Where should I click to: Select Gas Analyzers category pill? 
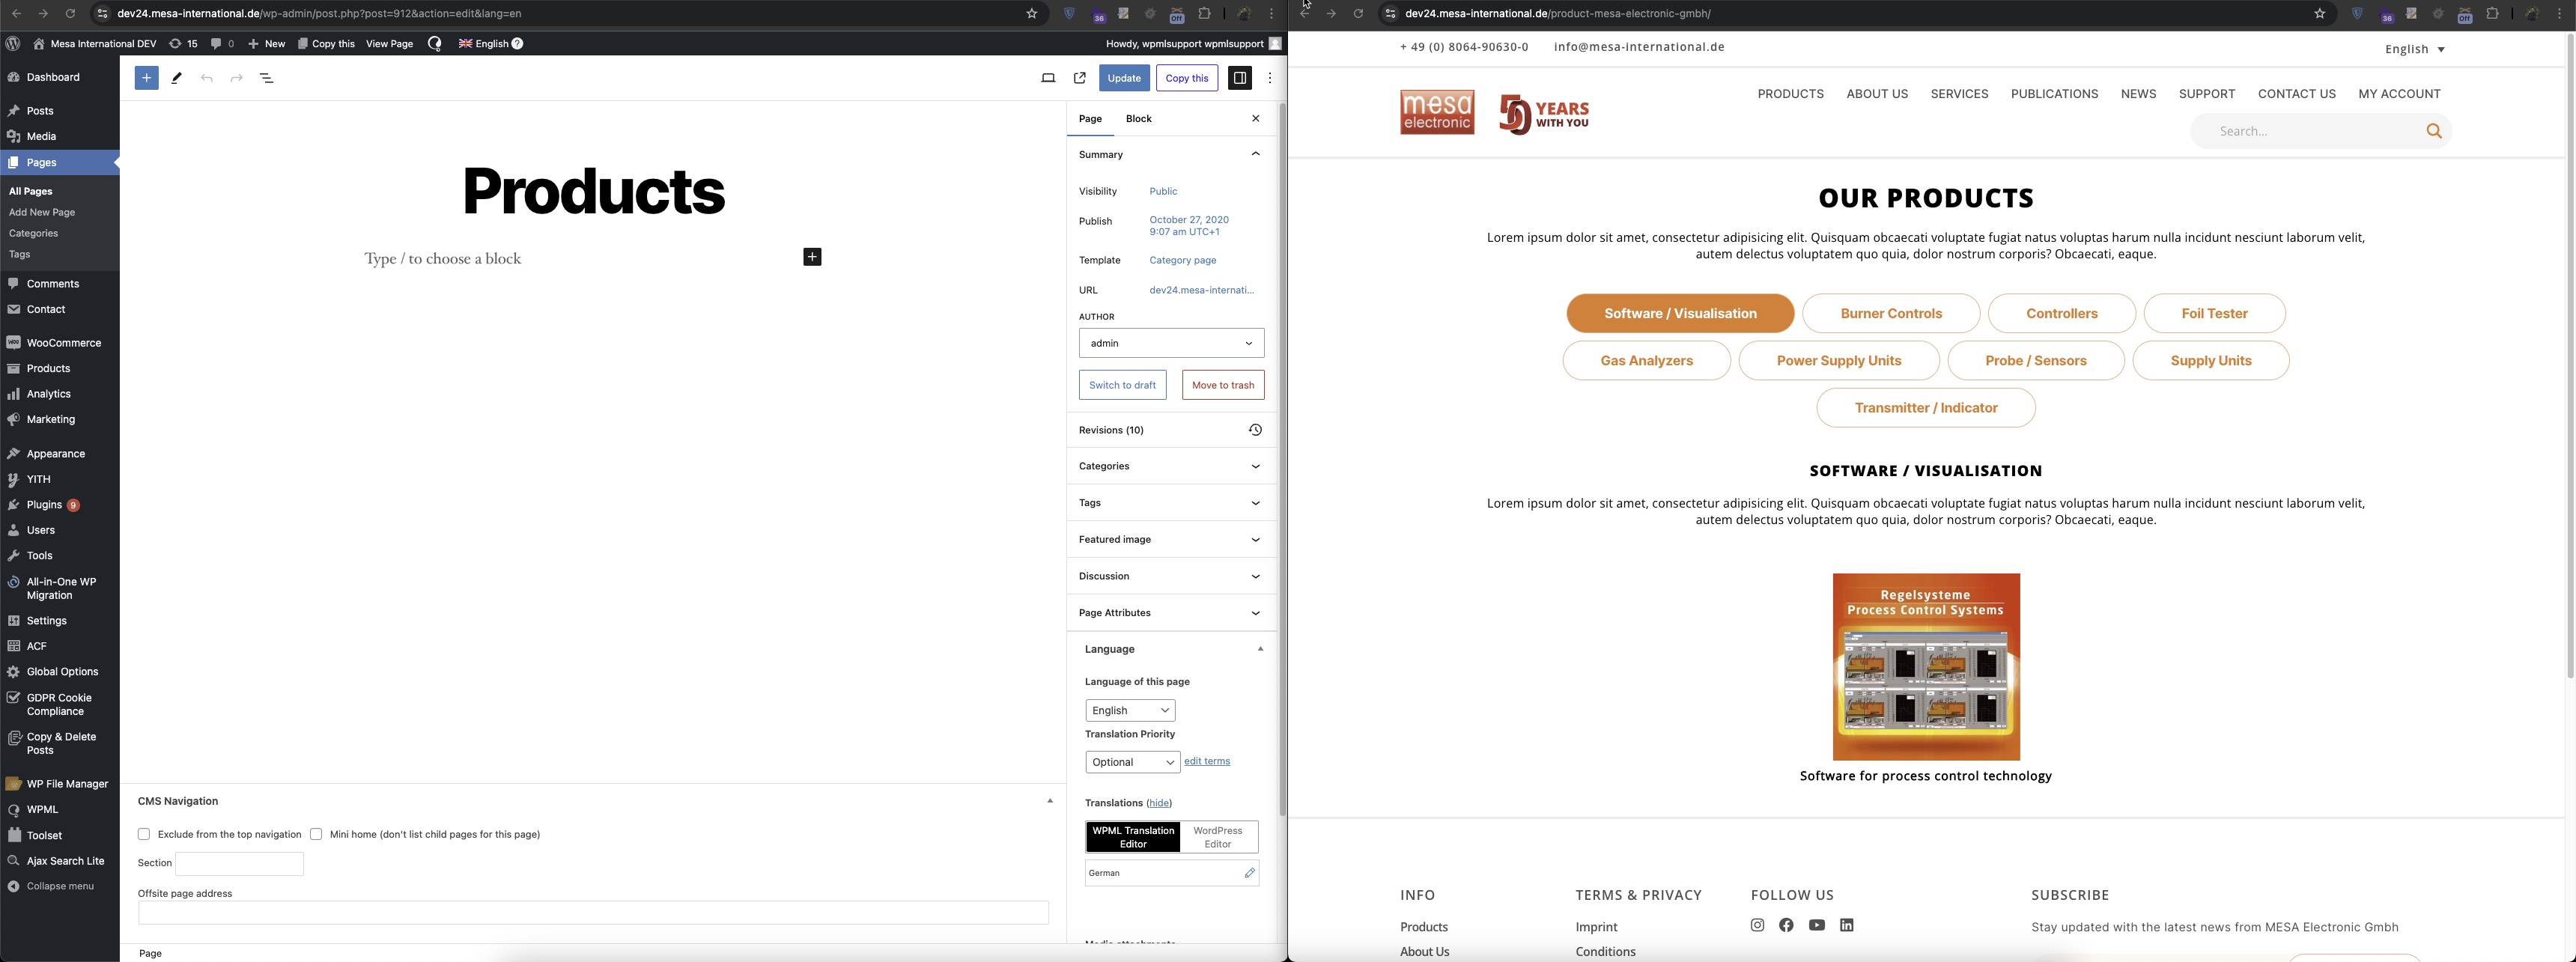(1646, 361)
